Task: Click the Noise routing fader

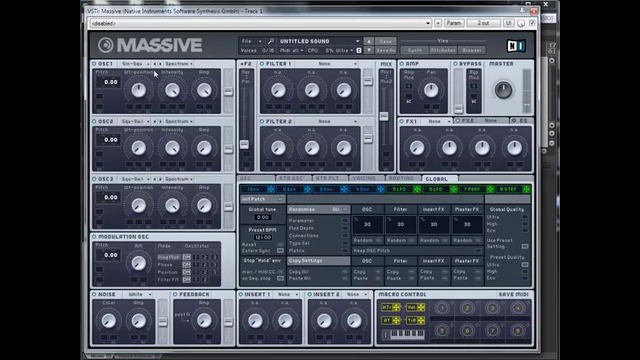Action: (x=162, y=322)
